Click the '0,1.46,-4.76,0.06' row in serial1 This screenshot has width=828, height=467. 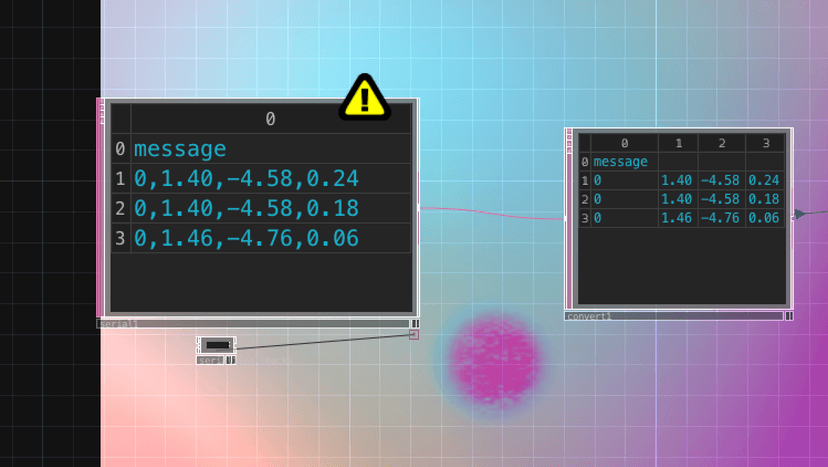(271, 238)
